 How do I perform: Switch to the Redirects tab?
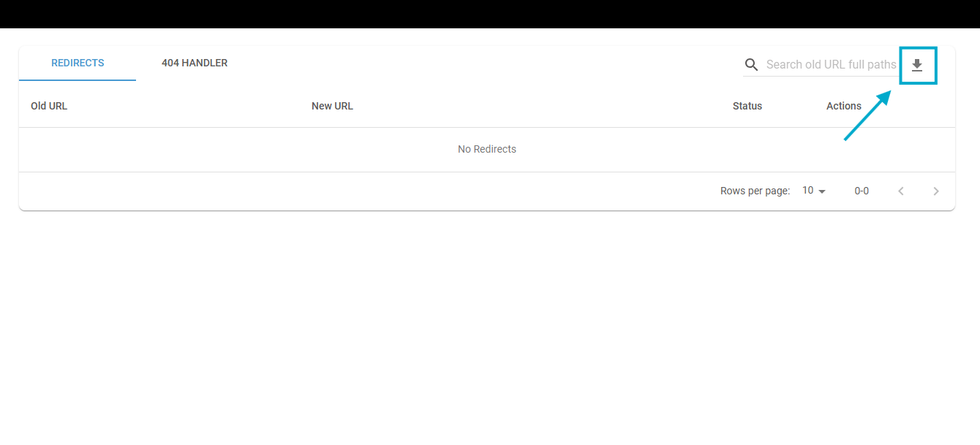pyautogui.click(x=78, y=63)
